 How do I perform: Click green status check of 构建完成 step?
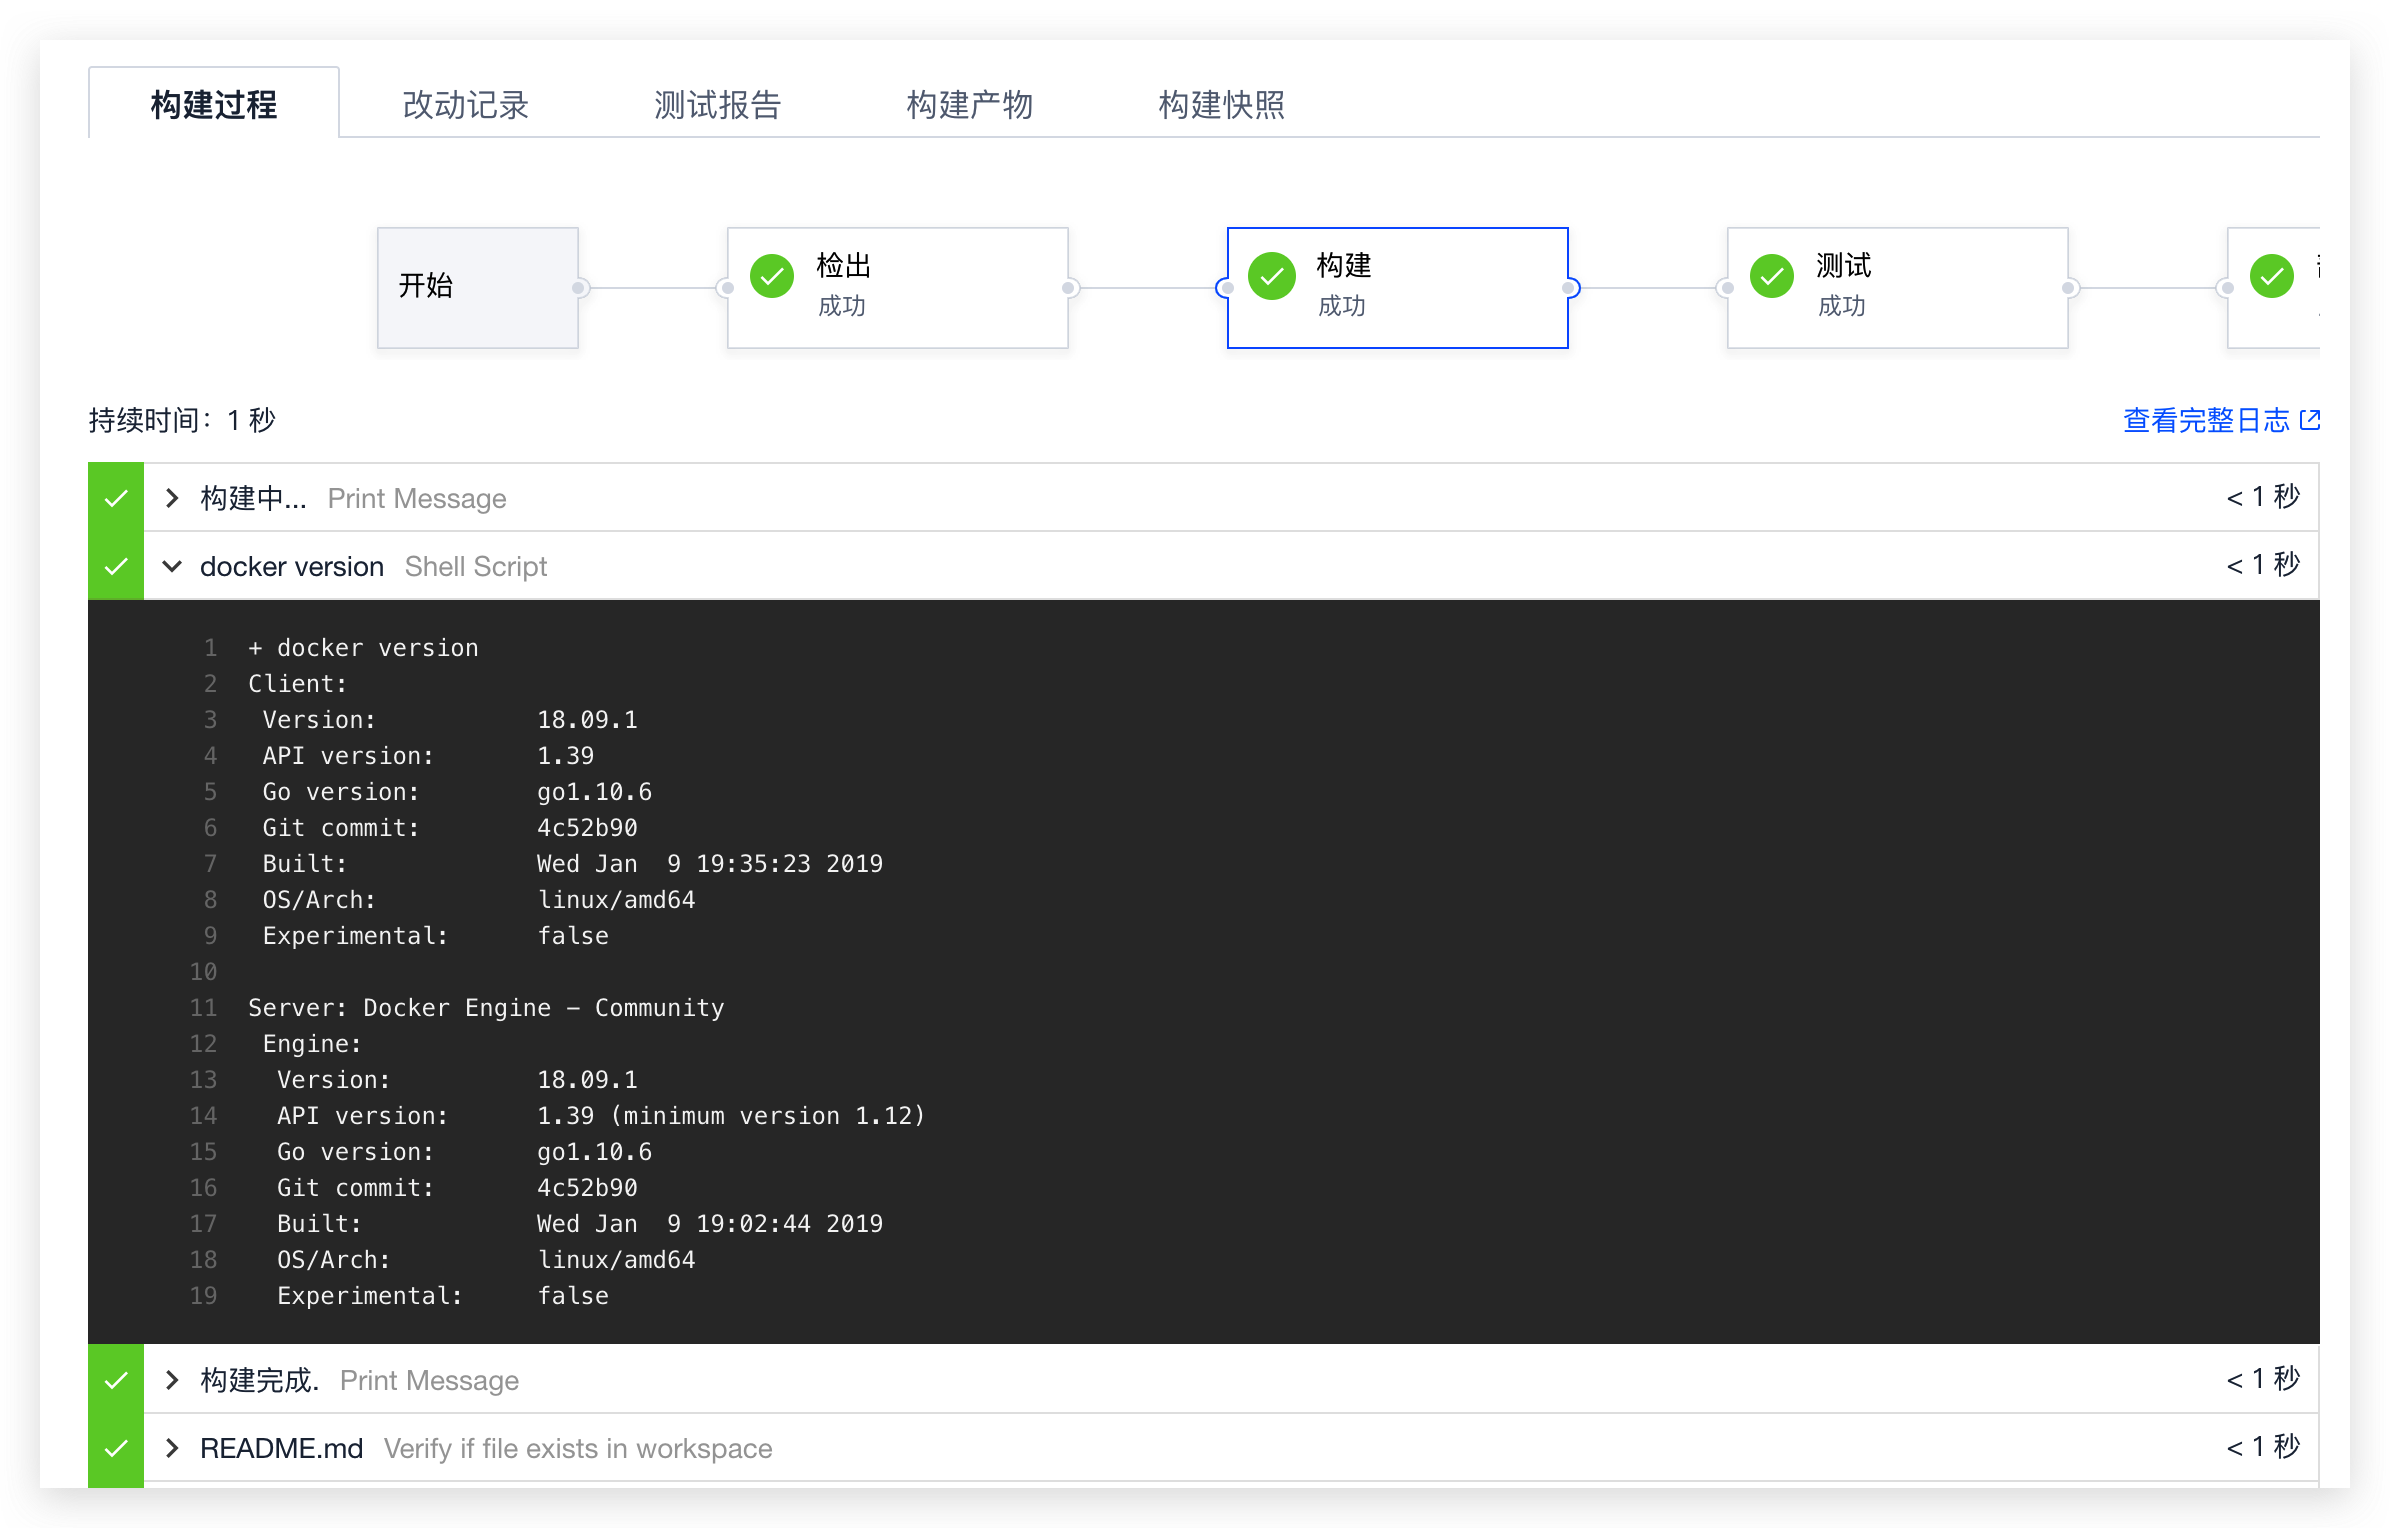[116, 1380]
